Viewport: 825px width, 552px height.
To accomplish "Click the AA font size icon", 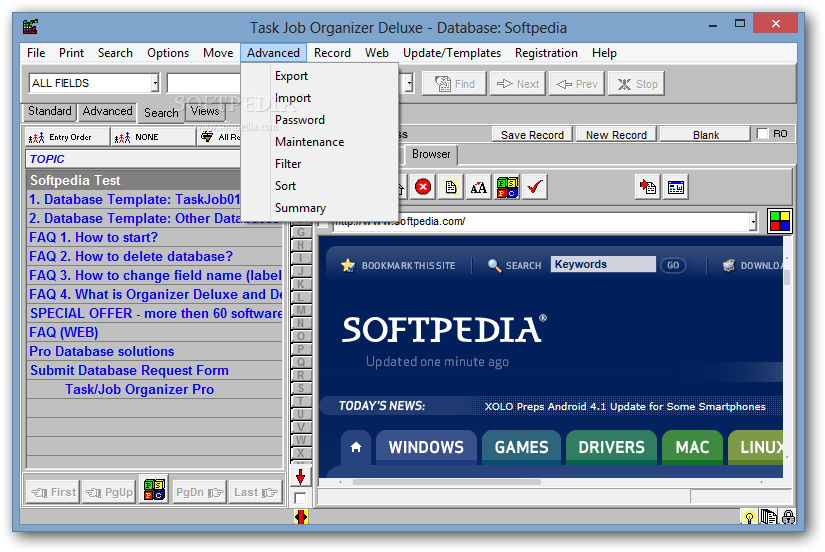I will tap(478, 187).
